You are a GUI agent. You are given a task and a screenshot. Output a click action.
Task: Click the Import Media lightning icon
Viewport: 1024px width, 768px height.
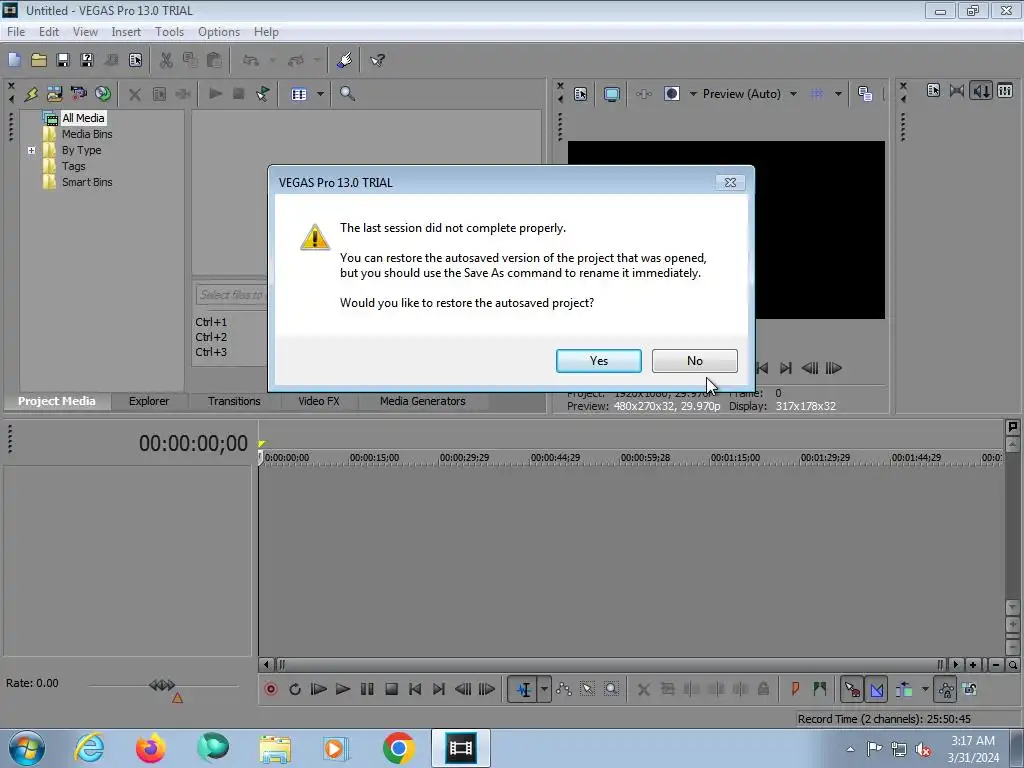31,94
